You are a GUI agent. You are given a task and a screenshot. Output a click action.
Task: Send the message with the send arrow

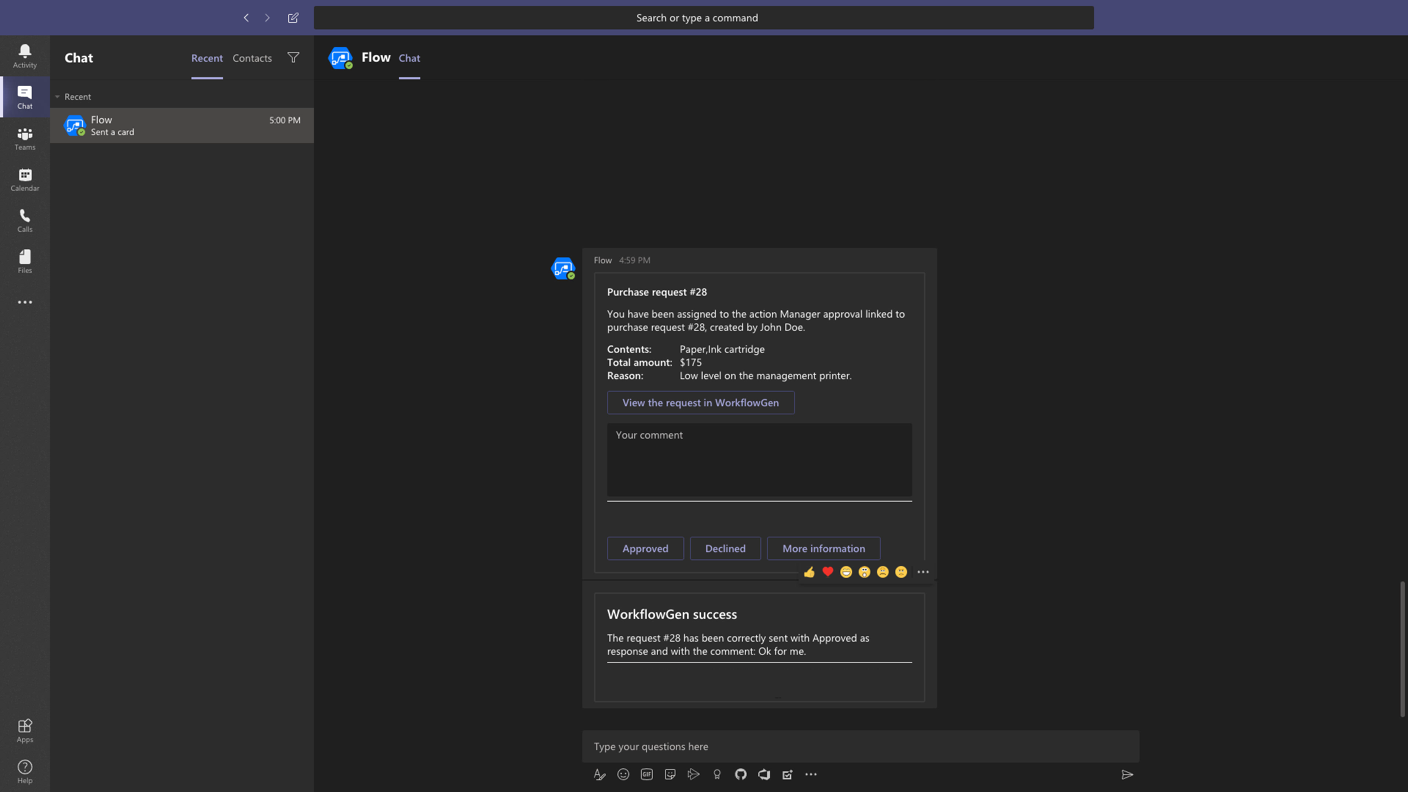coord(1127,774)
